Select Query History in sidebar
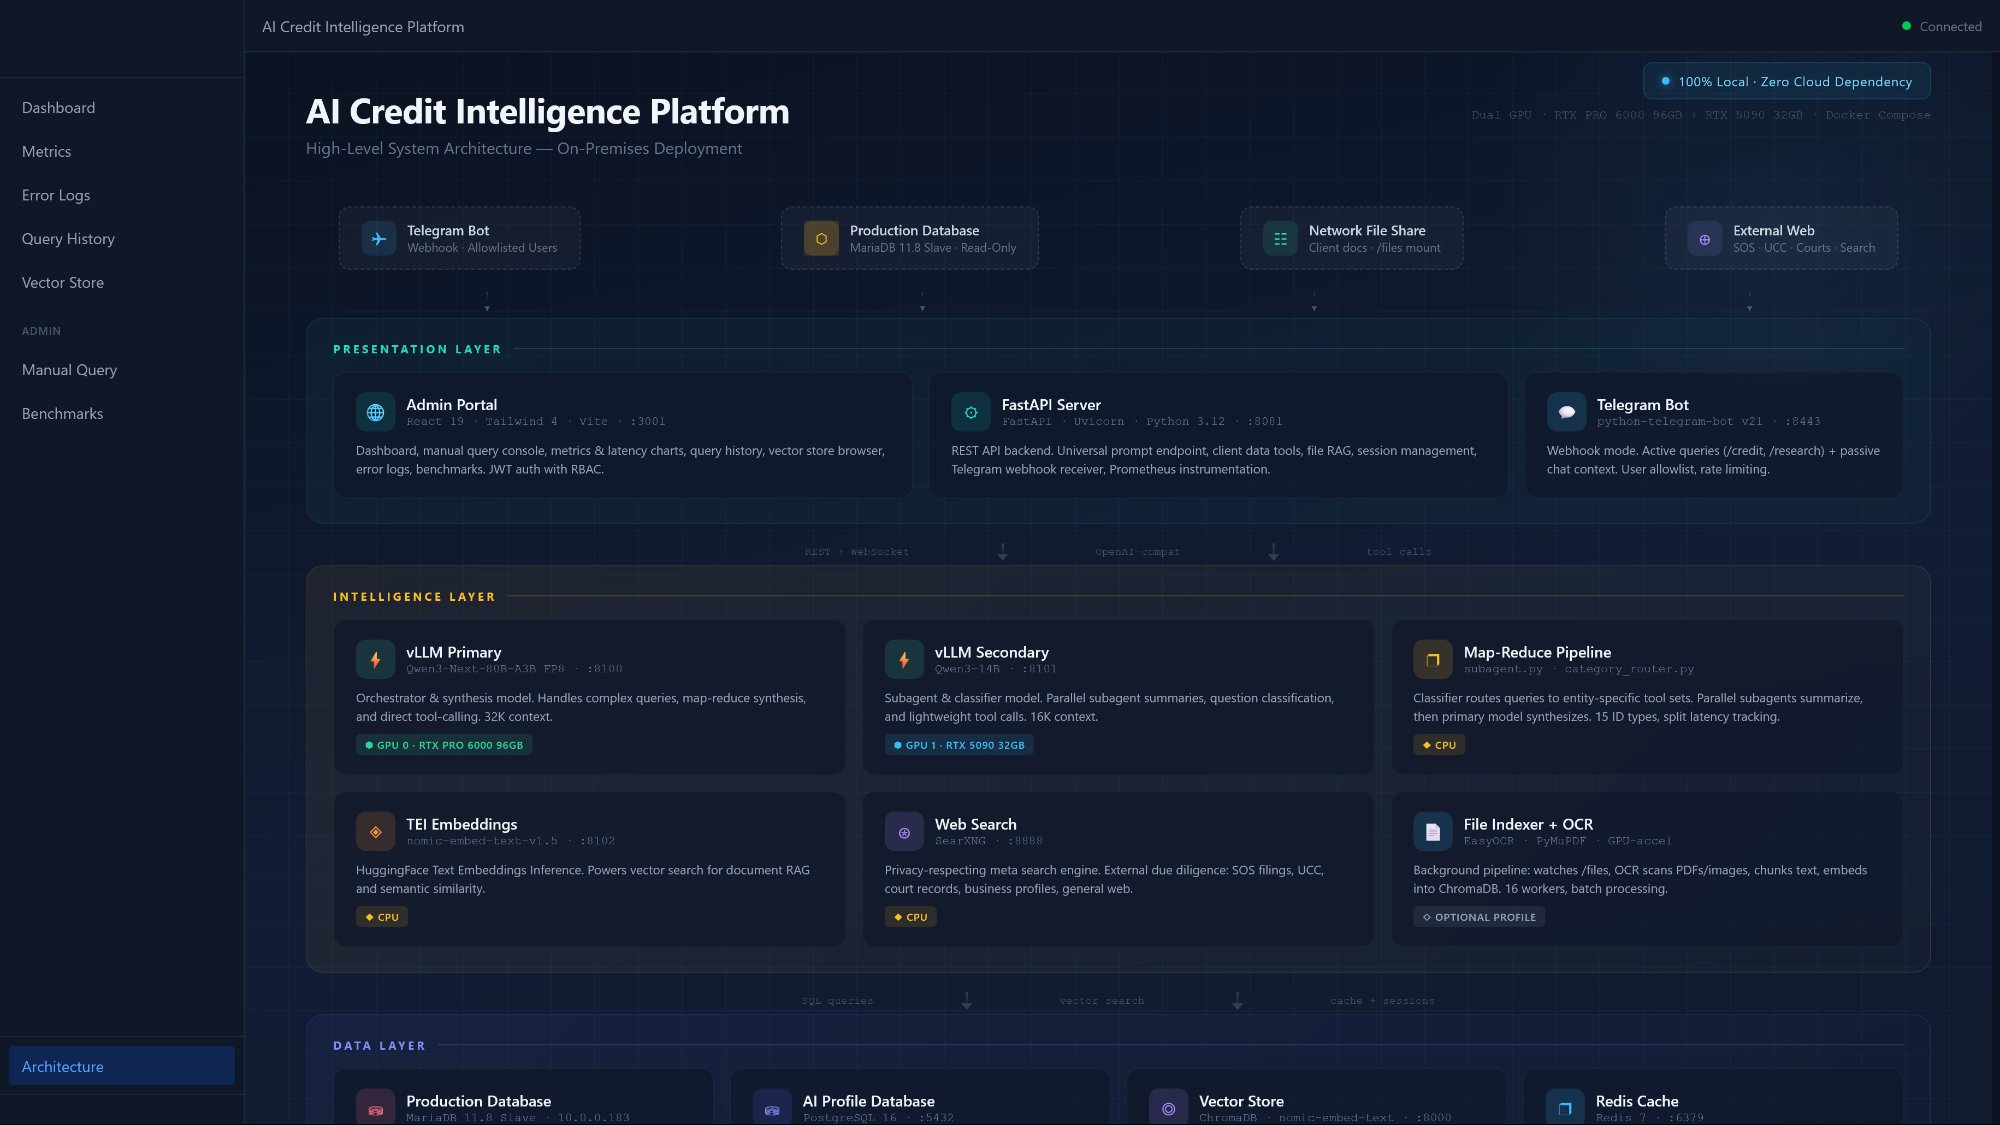2000x1125 pixels. 122,239
